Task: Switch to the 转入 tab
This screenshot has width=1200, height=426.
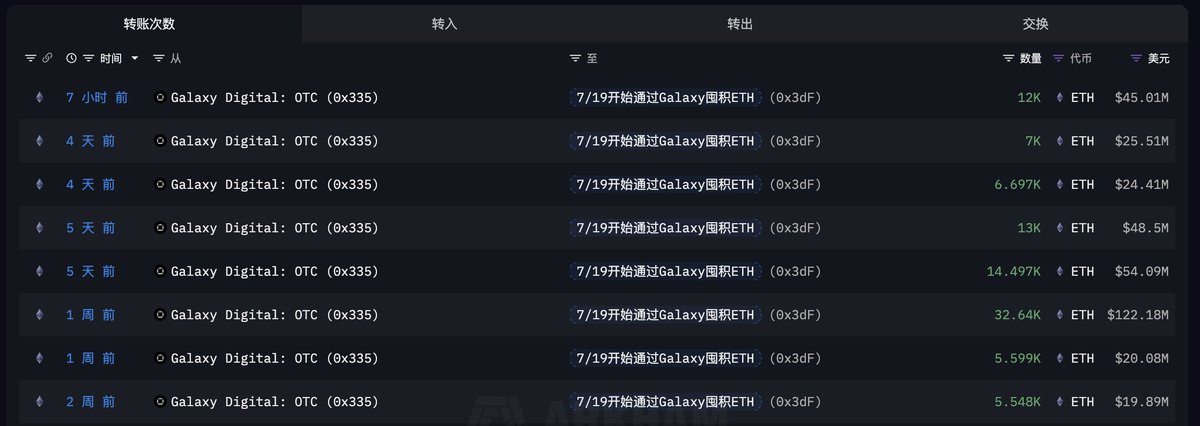Action: [445, 23]
